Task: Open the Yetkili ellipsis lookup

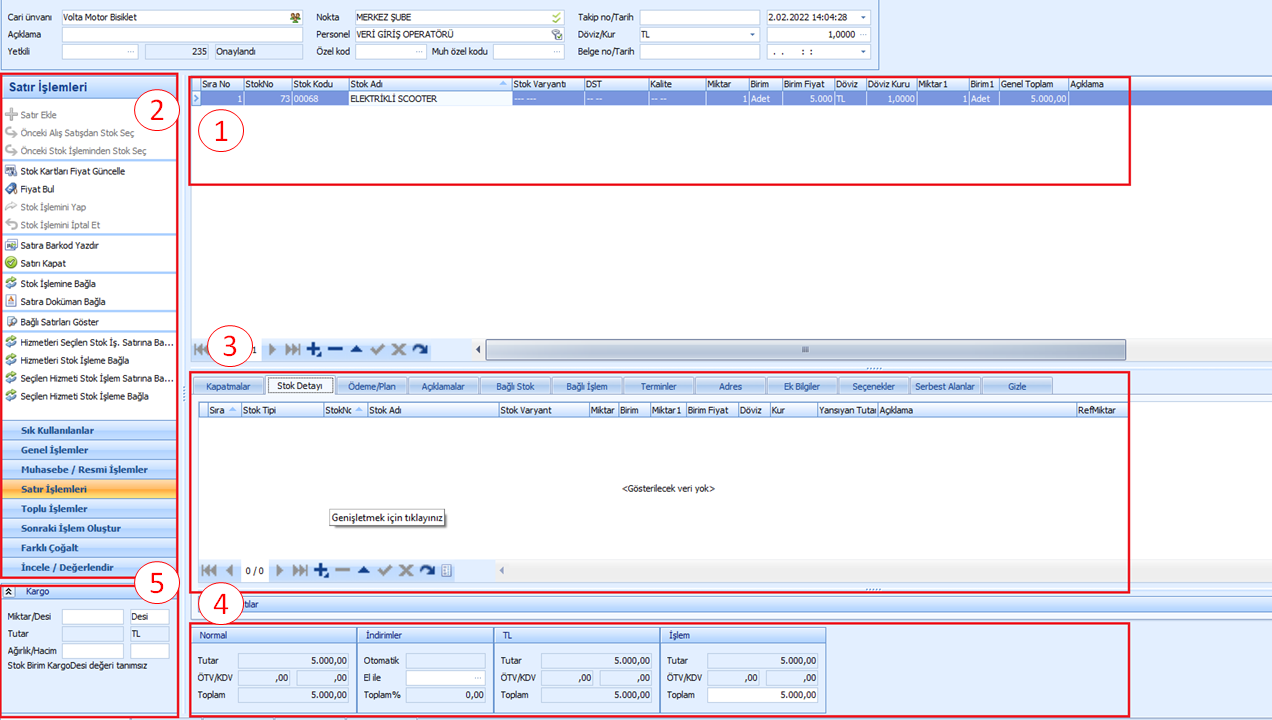Action: 132,51
